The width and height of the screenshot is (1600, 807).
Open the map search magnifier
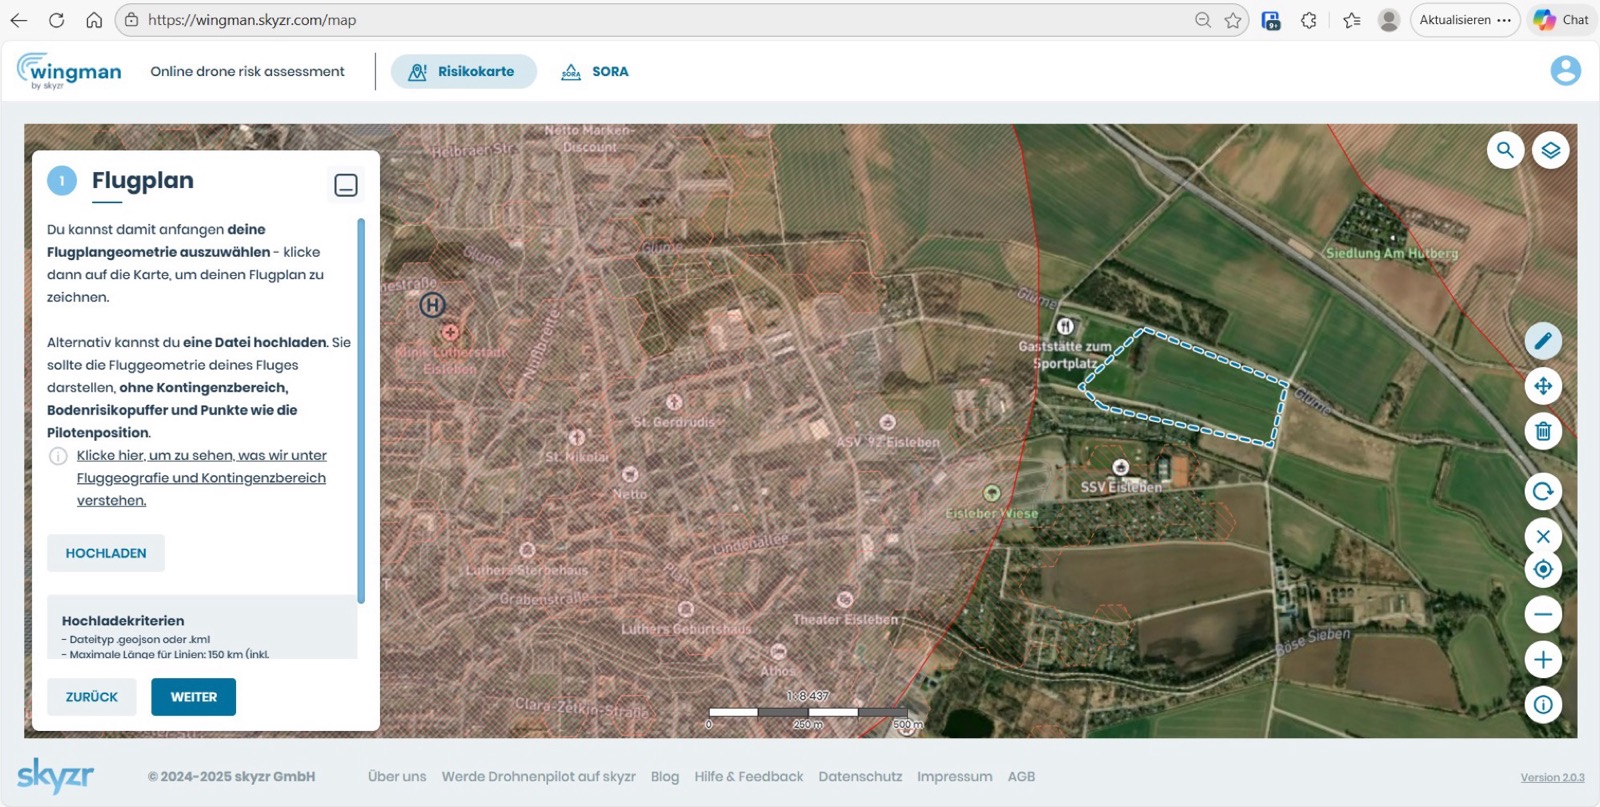[x=1505, y=150]
